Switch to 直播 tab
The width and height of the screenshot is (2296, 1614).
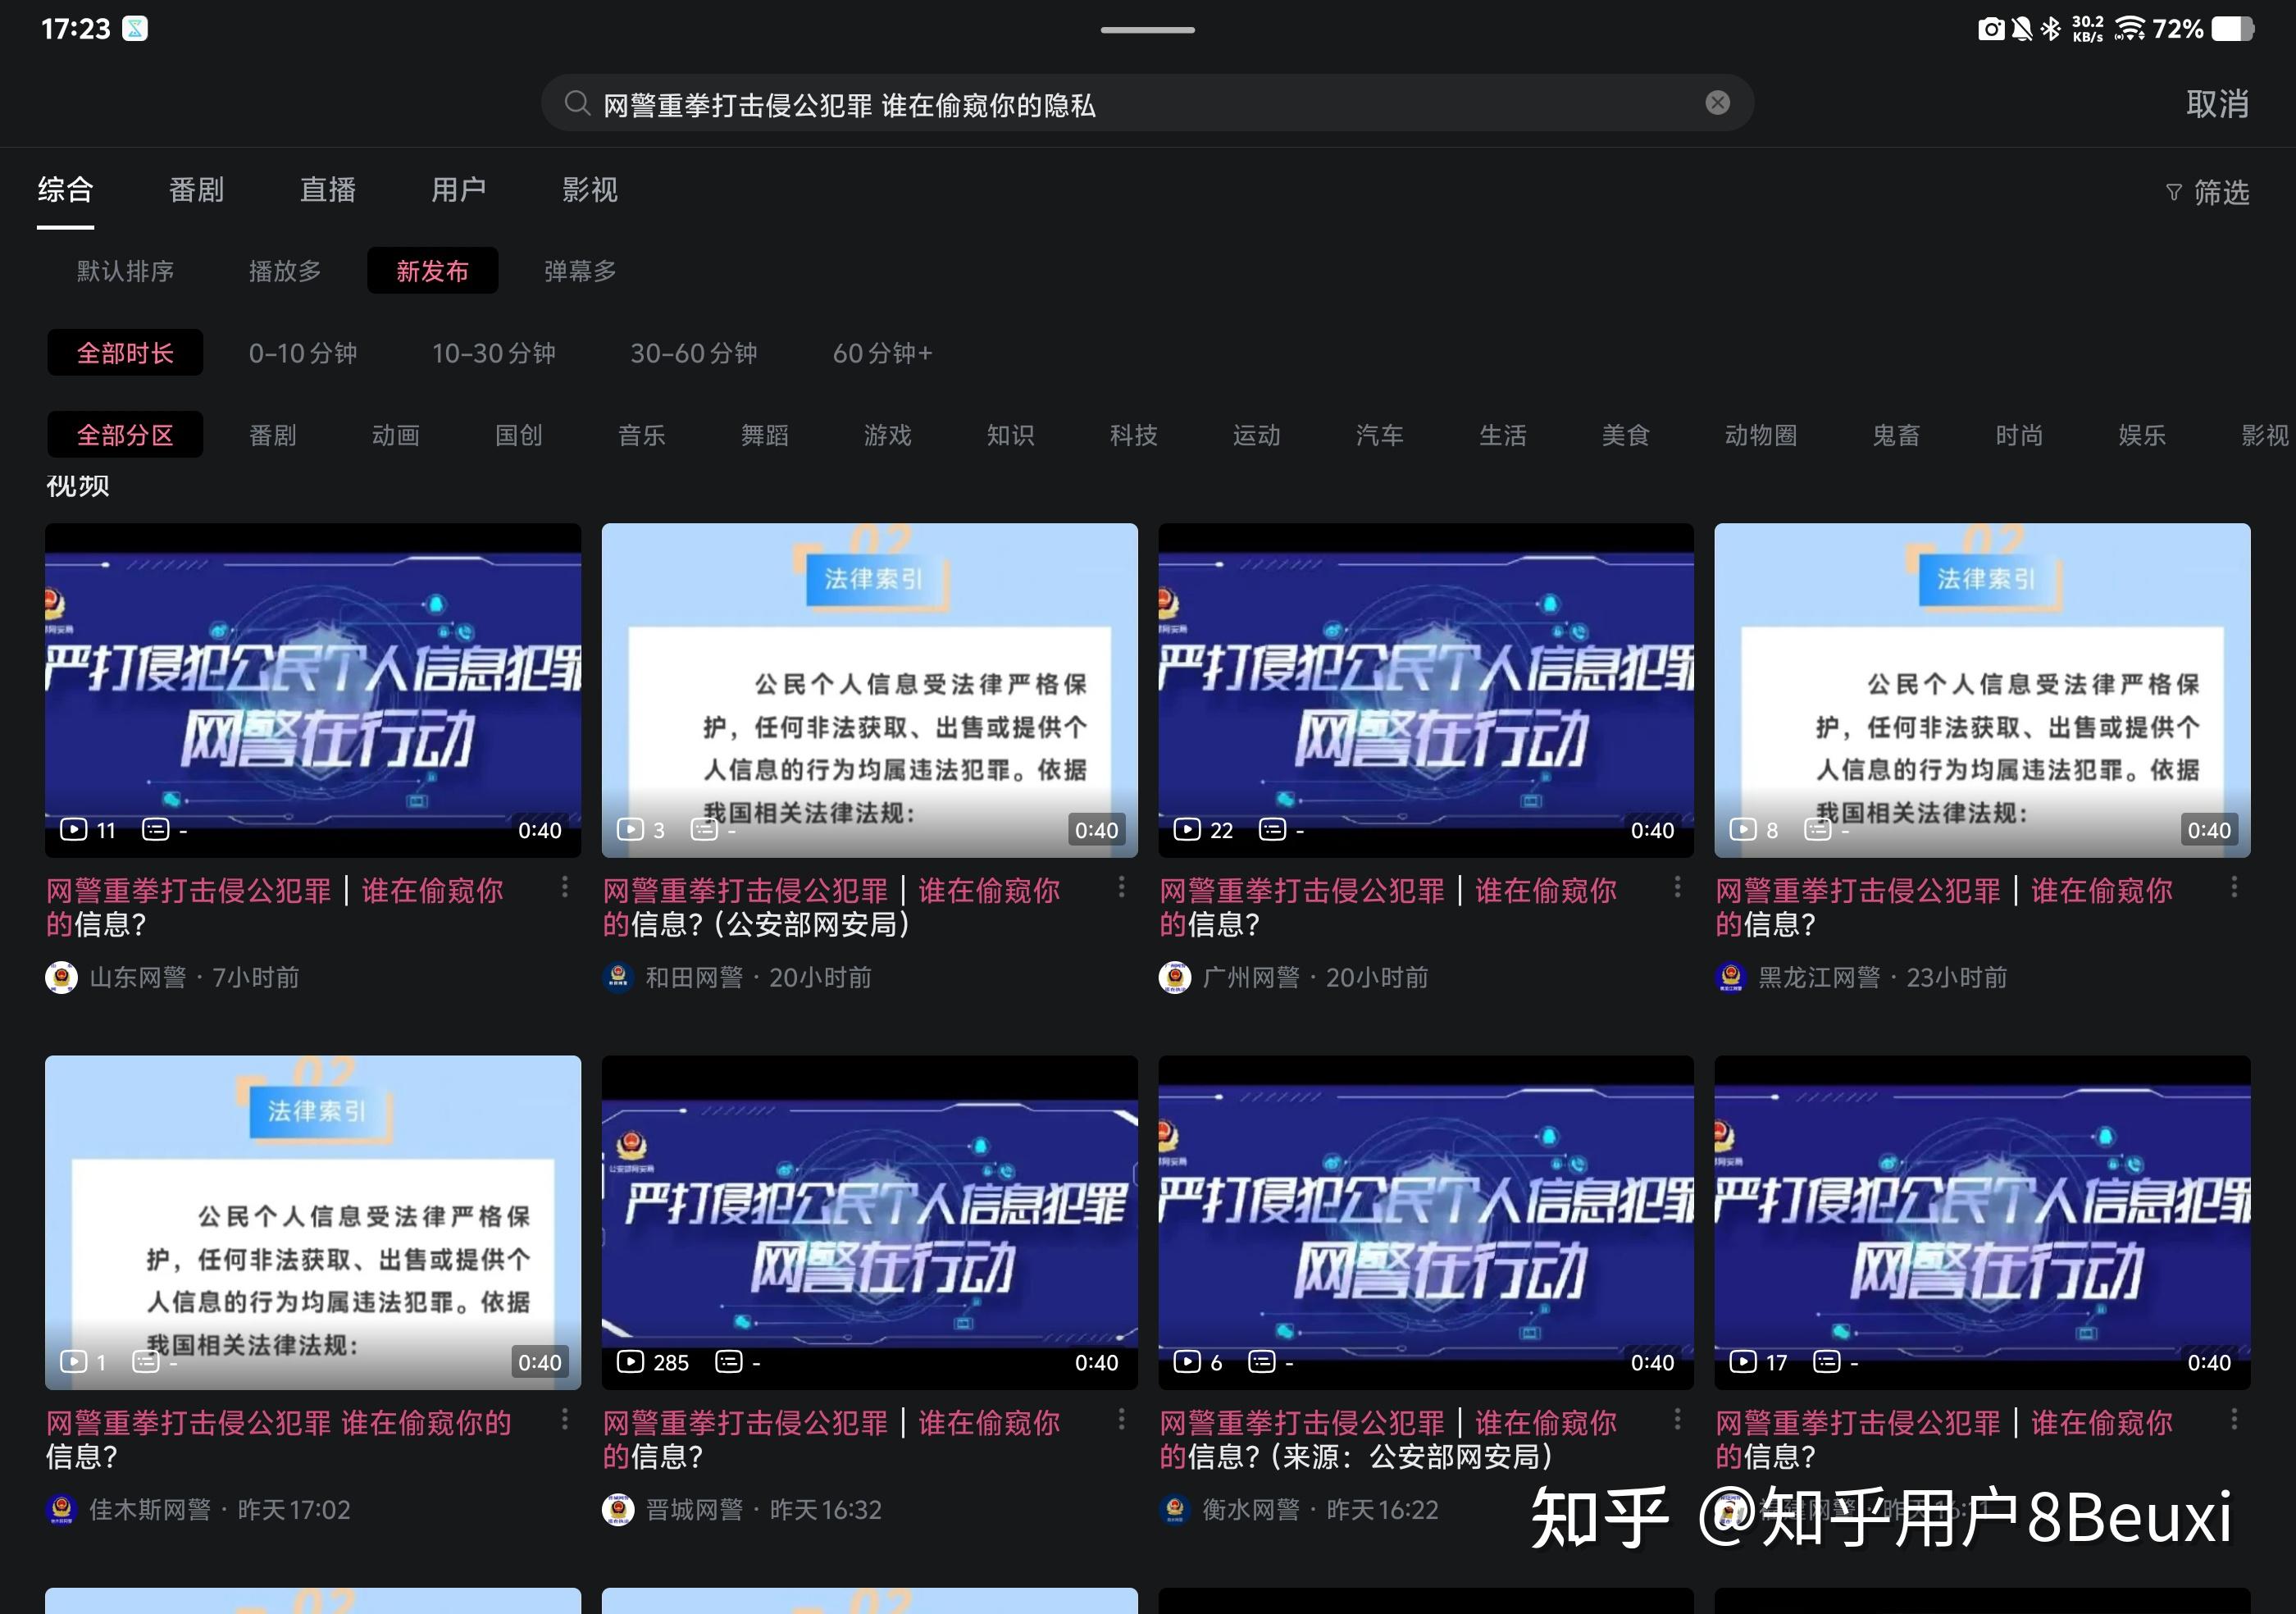[328, 190]
